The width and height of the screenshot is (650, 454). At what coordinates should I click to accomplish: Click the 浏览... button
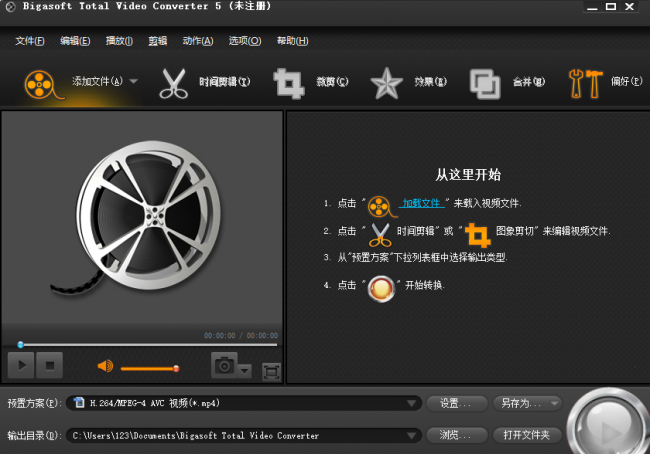coord(456,435)
